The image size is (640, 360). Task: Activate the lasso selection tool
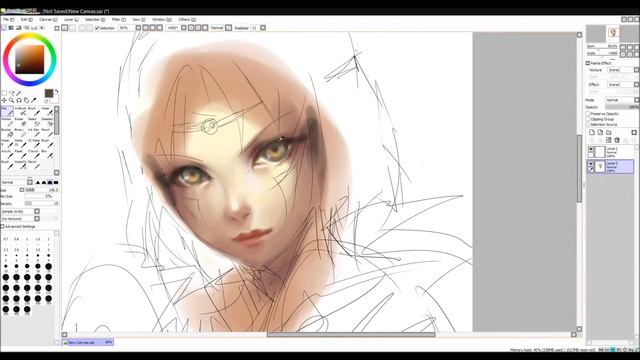(x=11, y=93)
